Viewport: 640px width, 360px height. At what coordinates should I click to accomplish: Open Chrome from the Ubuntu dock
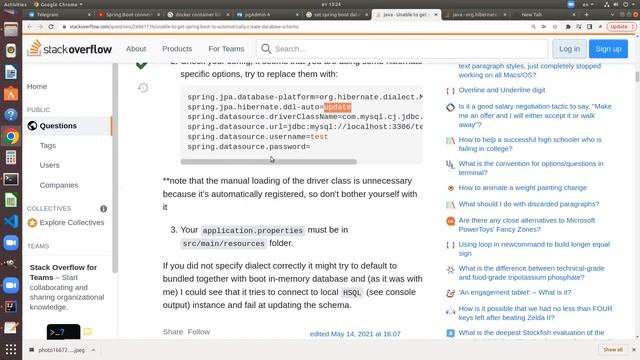pos(11,136)
